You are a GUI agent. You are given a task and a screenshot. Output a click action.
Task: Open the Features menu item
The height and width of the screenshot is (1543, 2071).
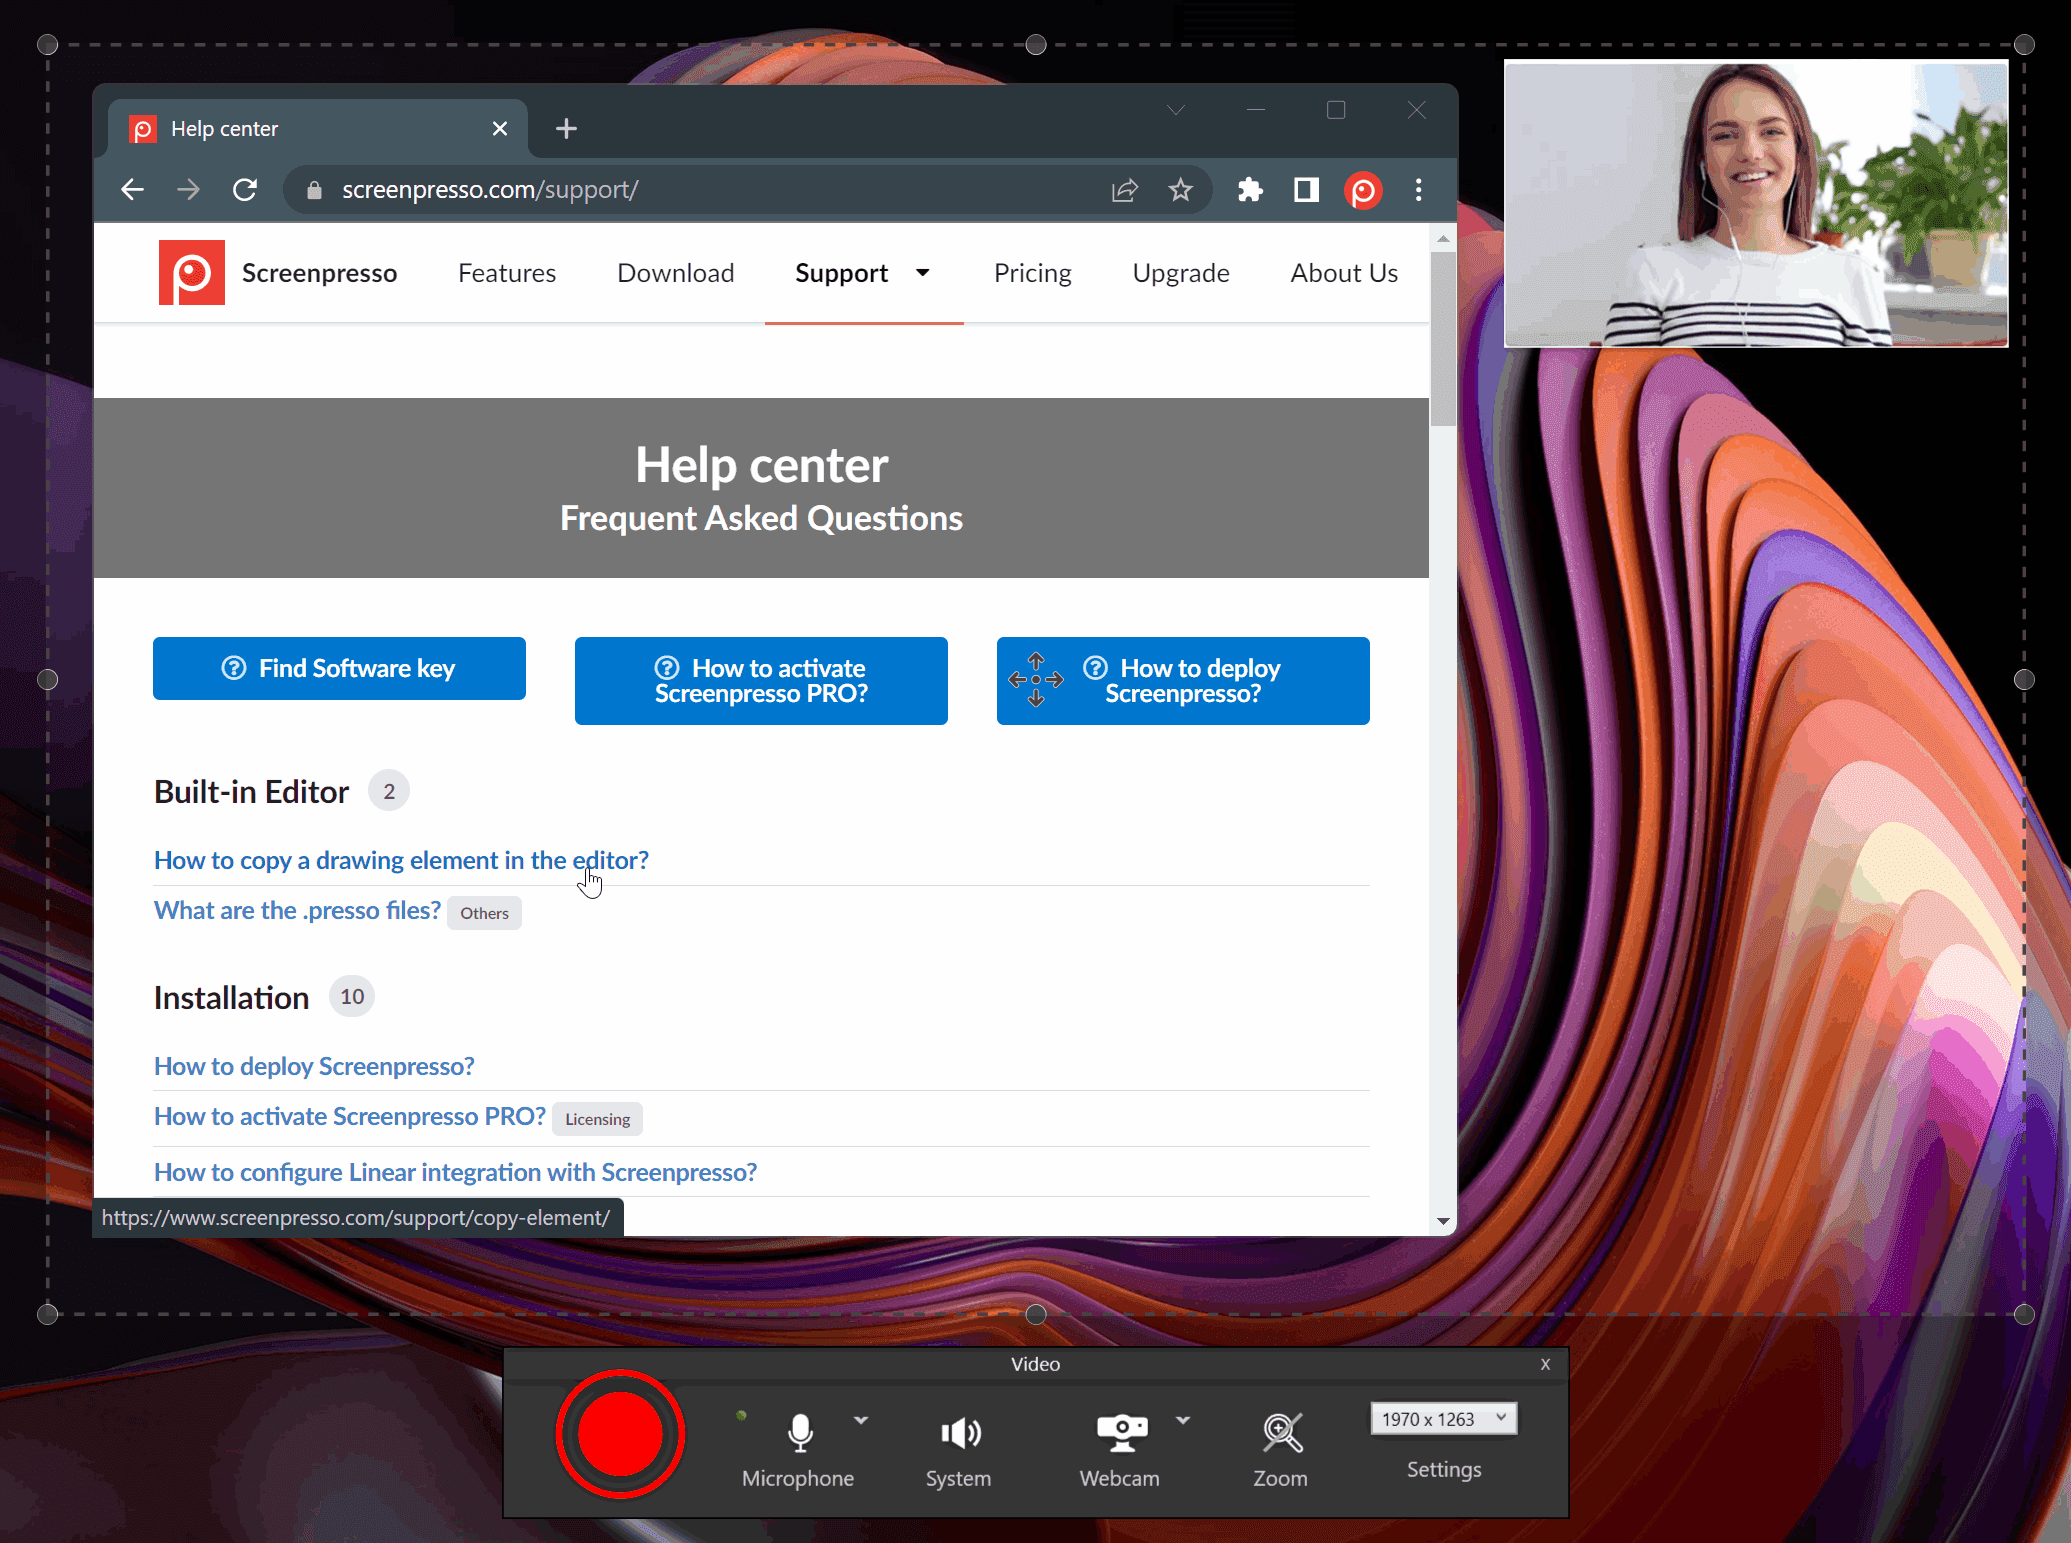point(504,272)
